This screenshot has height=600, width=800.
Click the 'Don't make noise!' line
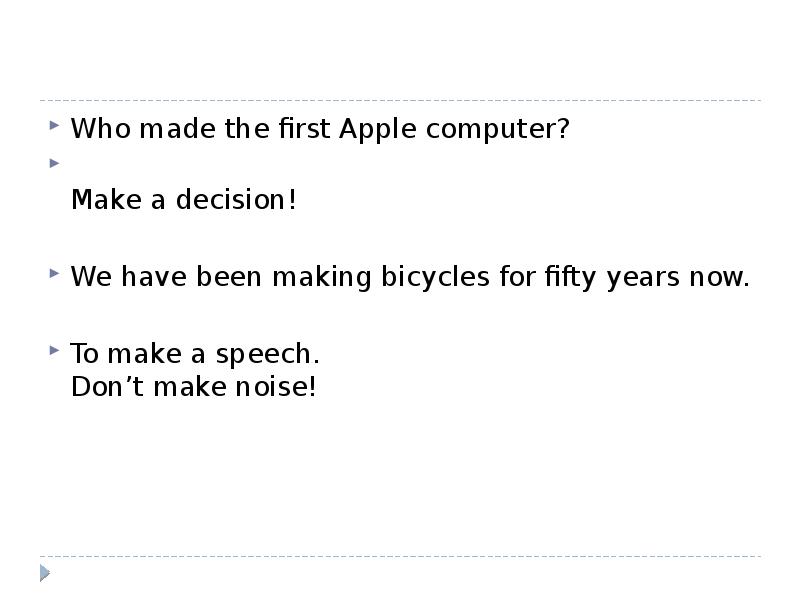(194, 387)
